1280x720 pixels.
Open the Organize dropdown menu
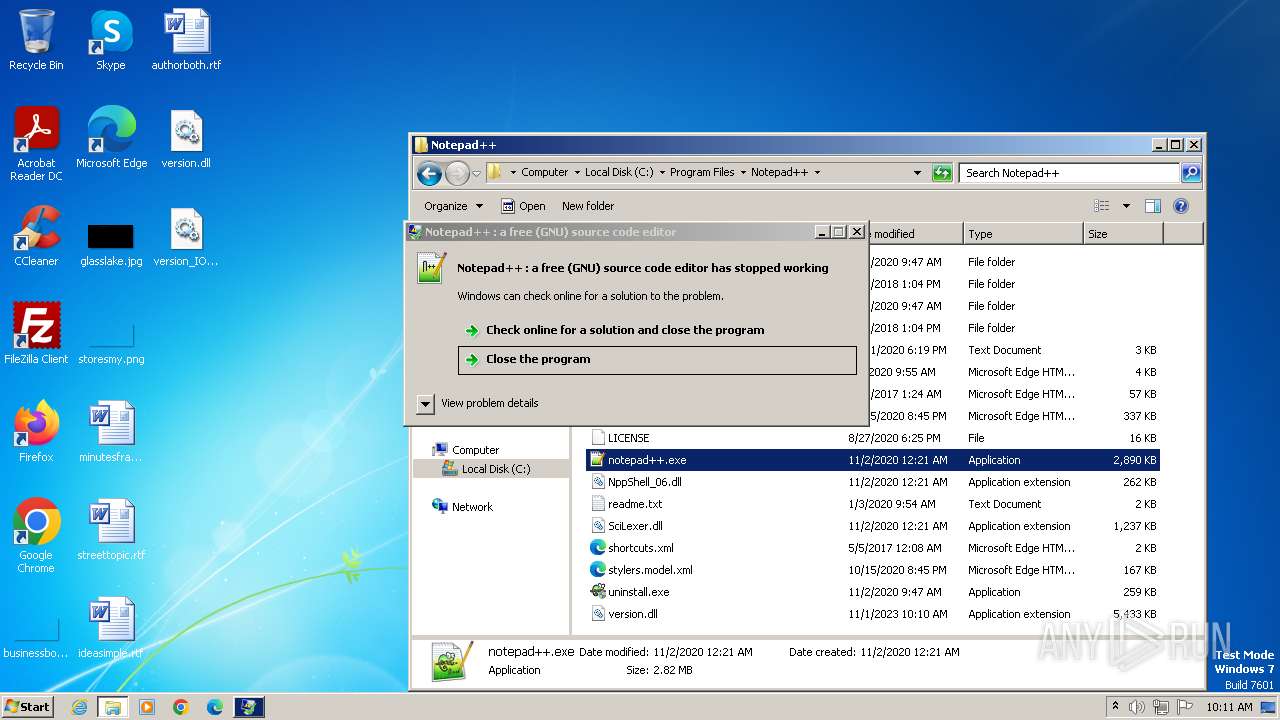[x=453, y=206]
